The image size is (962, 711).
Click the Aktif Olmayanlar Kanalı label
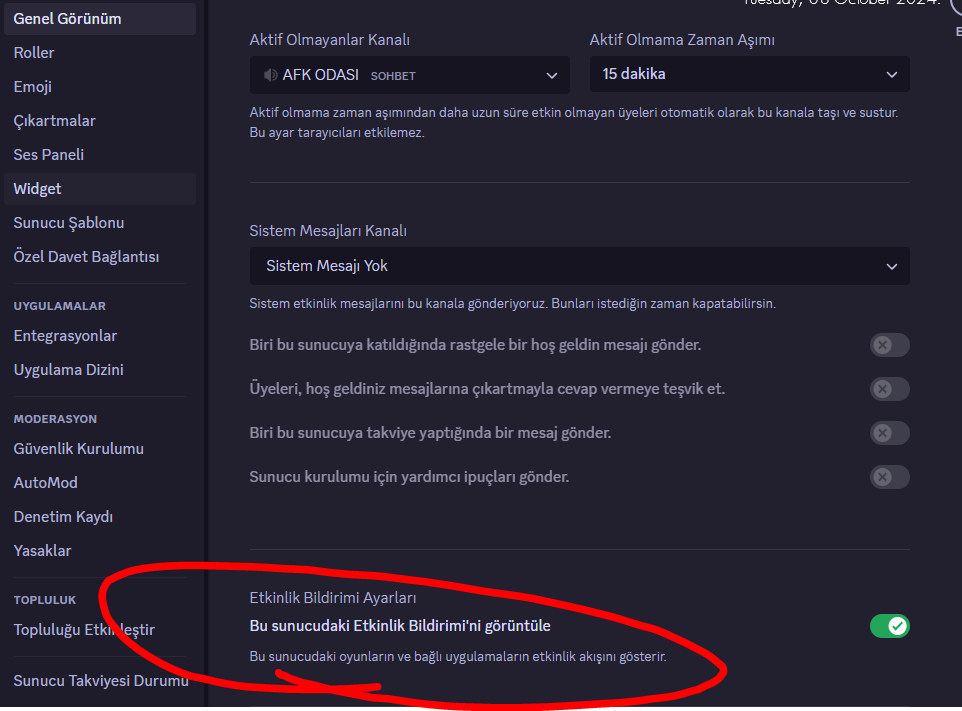tap(329, 40)
